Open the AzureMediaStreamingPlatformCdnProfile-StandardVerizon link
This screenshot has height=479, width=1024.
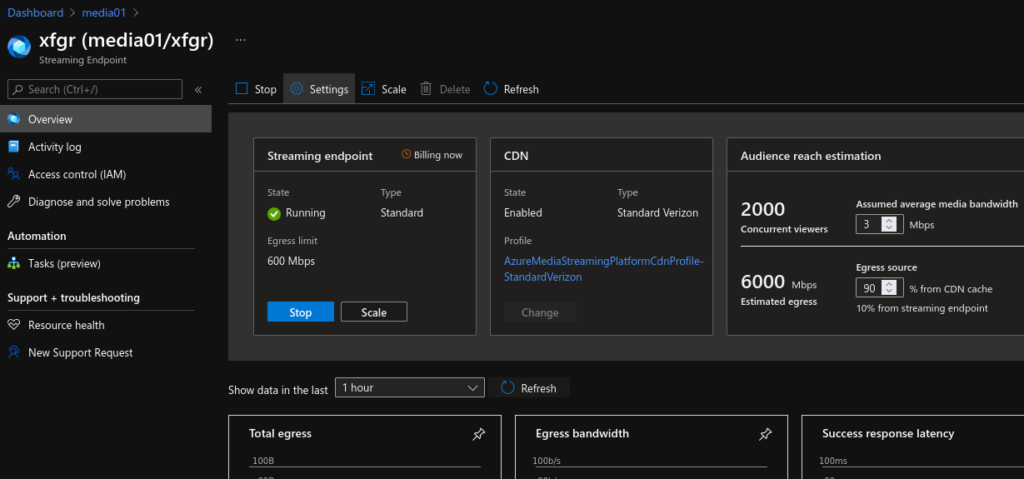coord(601,269)
